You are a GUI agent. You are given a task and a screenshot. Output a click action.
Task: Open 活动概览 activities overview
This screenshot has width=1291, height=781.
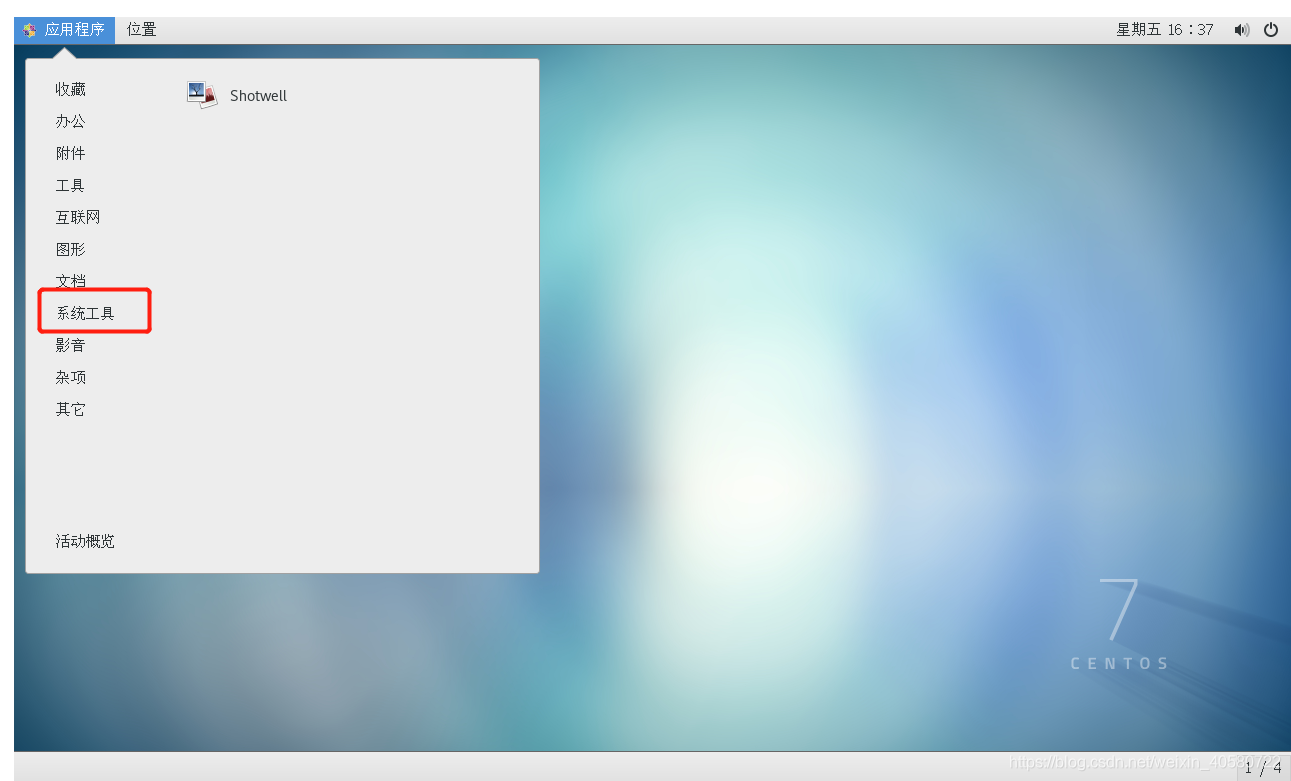click(85, 541)
